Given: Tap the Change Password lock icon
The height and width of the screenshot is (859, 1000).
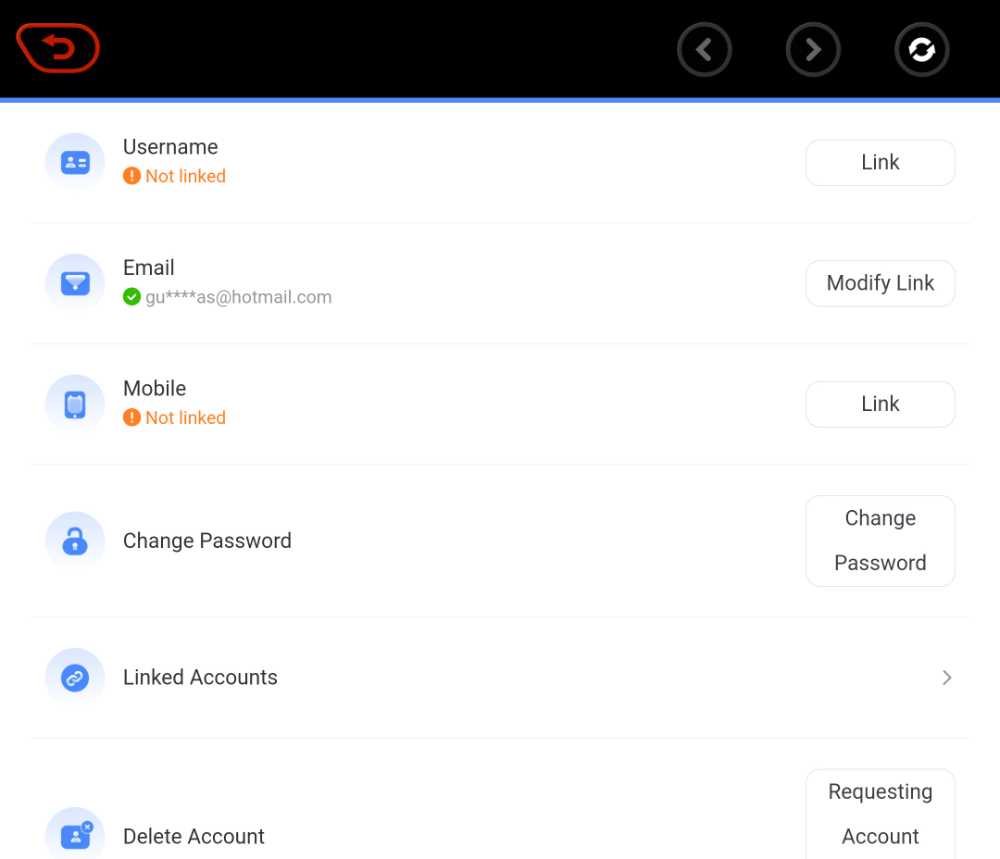Looking at the screenshot, I should coord(75,541).
